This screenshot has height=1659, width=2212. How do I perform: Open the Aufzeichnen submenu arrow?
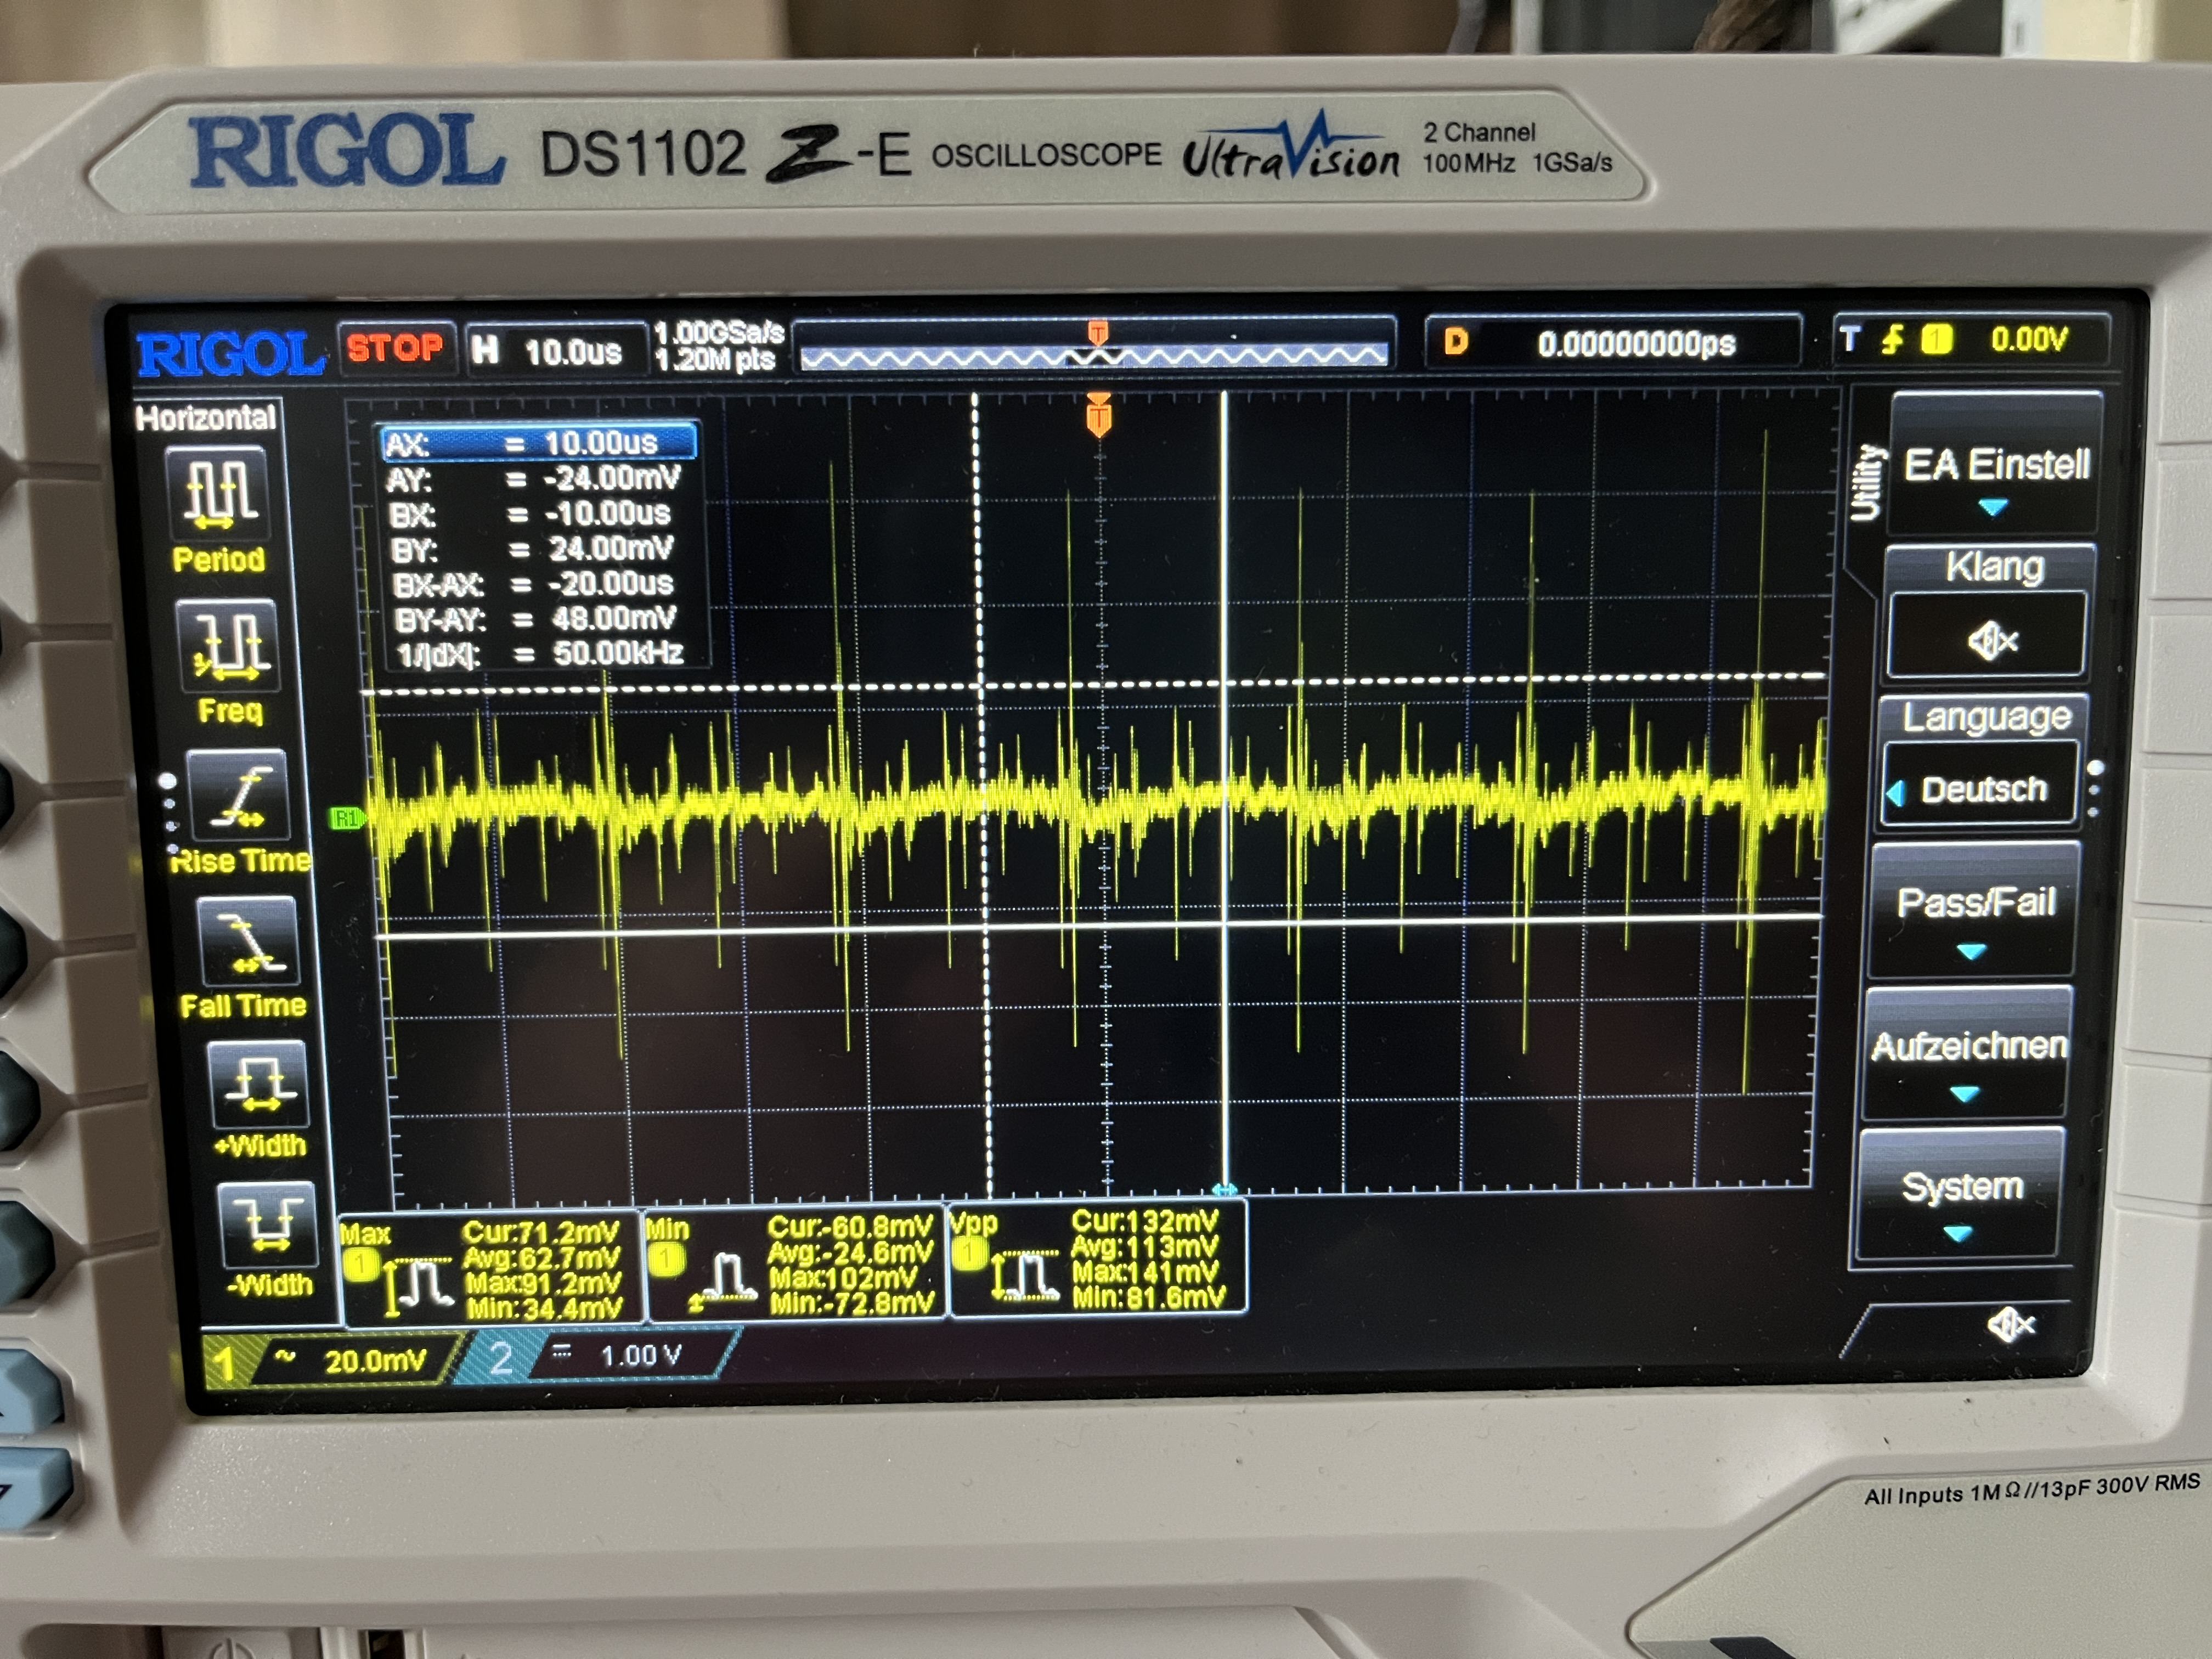click(1965, 1094)
